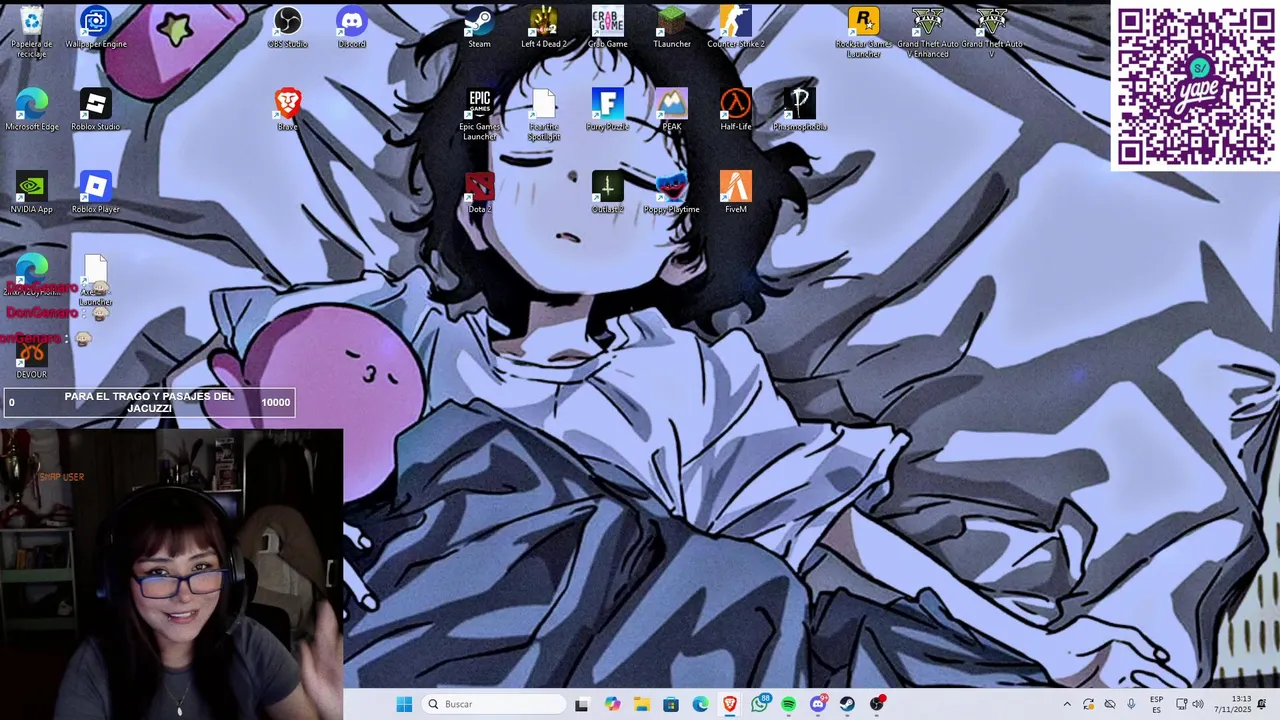Click the microphone icon in the system tray
The image size is (1280, 720).
[1131, 704]
